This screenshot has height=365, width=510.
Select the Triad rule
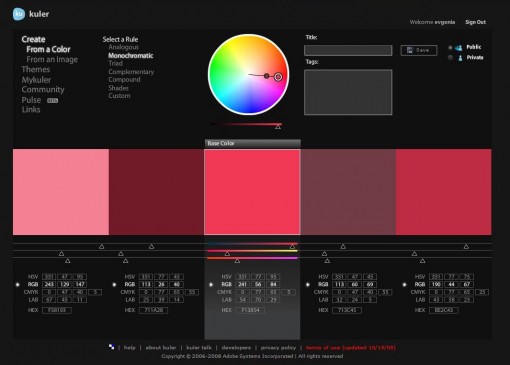pos(115,63)
